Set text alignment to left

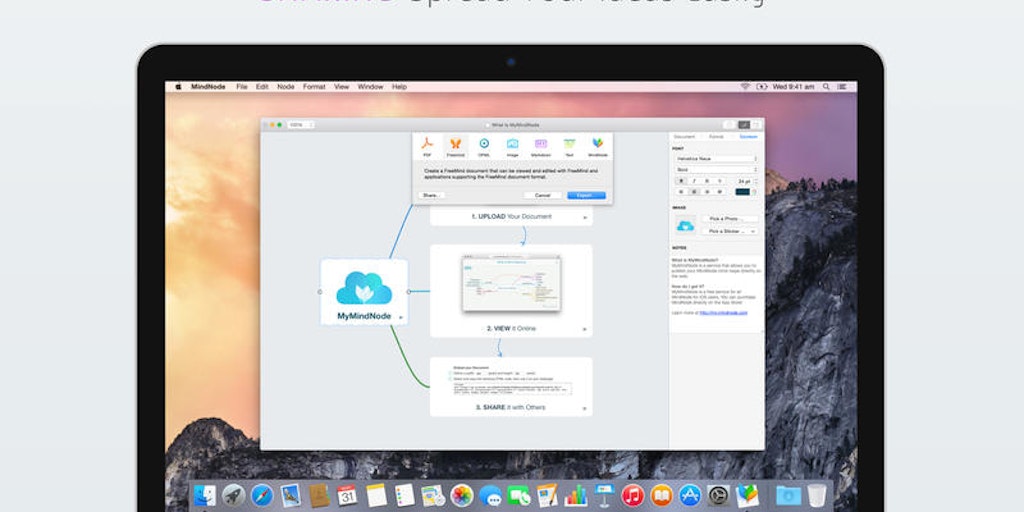click(x=681, y=191)
